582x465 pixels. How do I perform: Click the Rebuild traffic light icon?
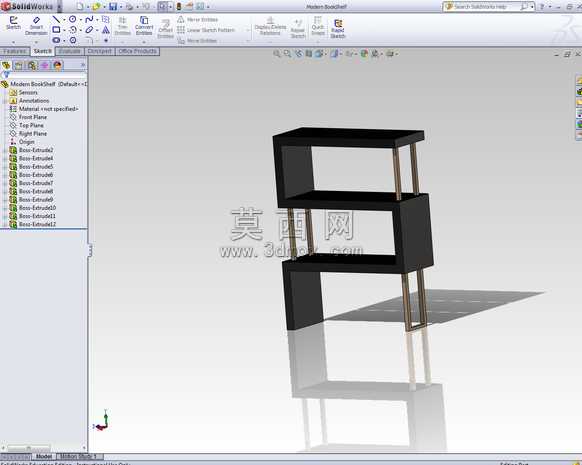click(x=179, y=6)
